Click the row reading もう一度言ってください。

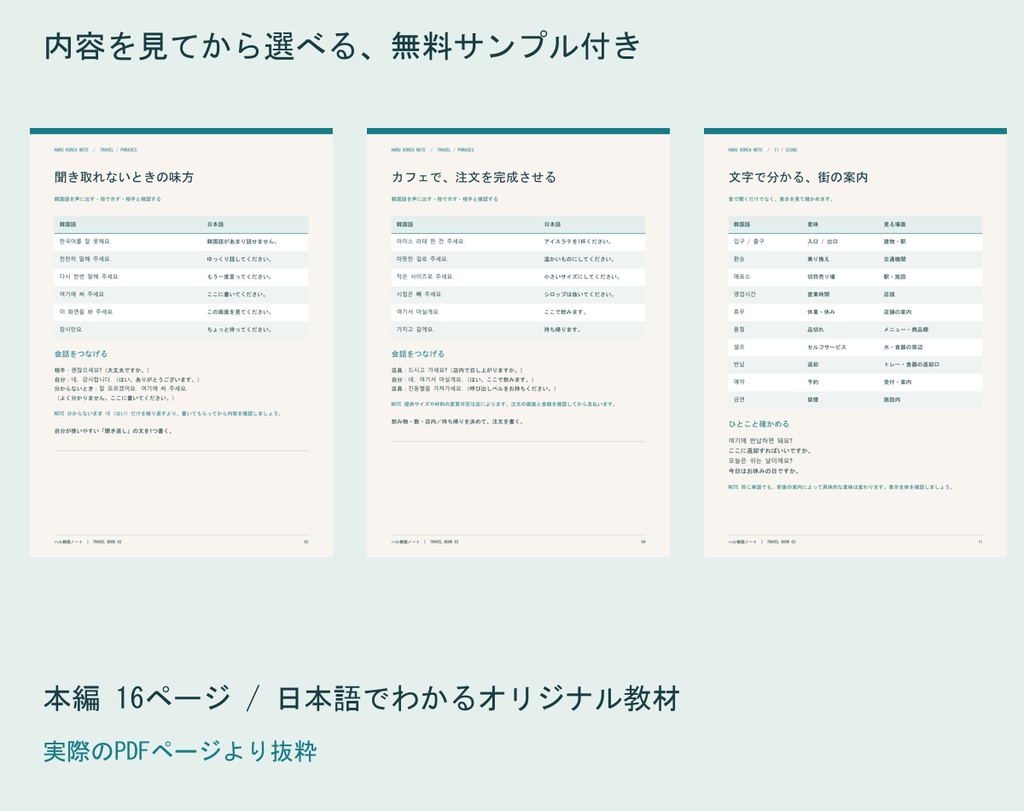pos(181,277)
